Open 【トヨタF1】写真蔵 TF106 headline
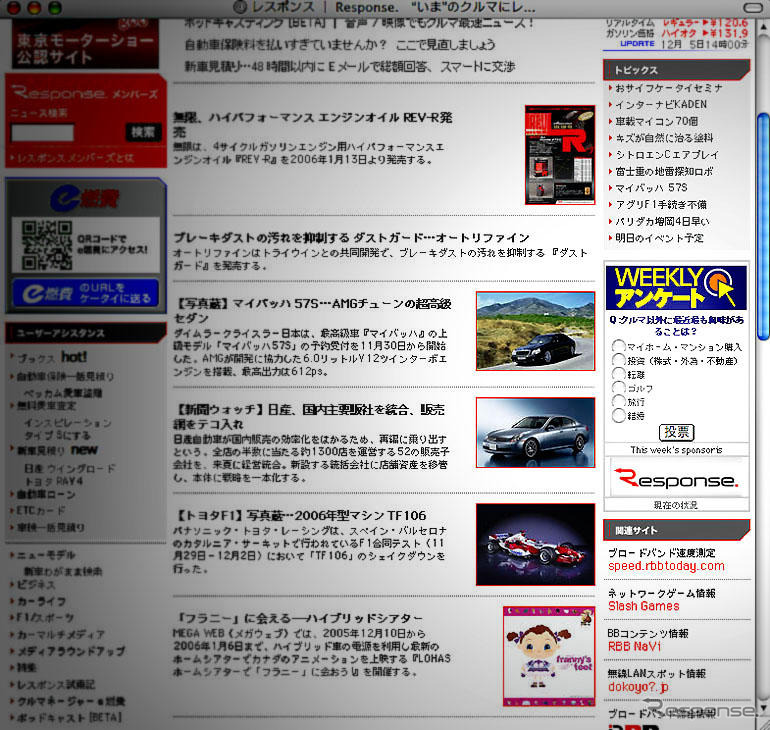 coord(300,515)
